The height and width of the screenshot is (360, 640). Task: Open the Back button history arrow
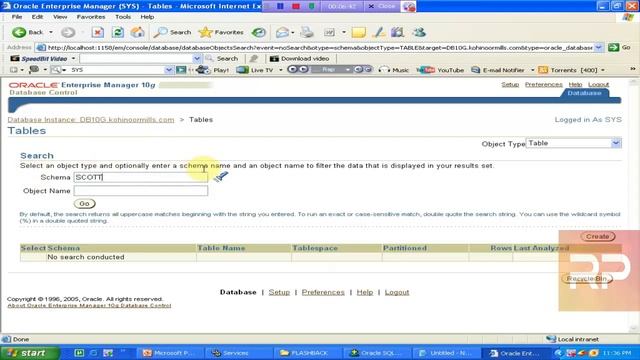[x=51, y=32]
